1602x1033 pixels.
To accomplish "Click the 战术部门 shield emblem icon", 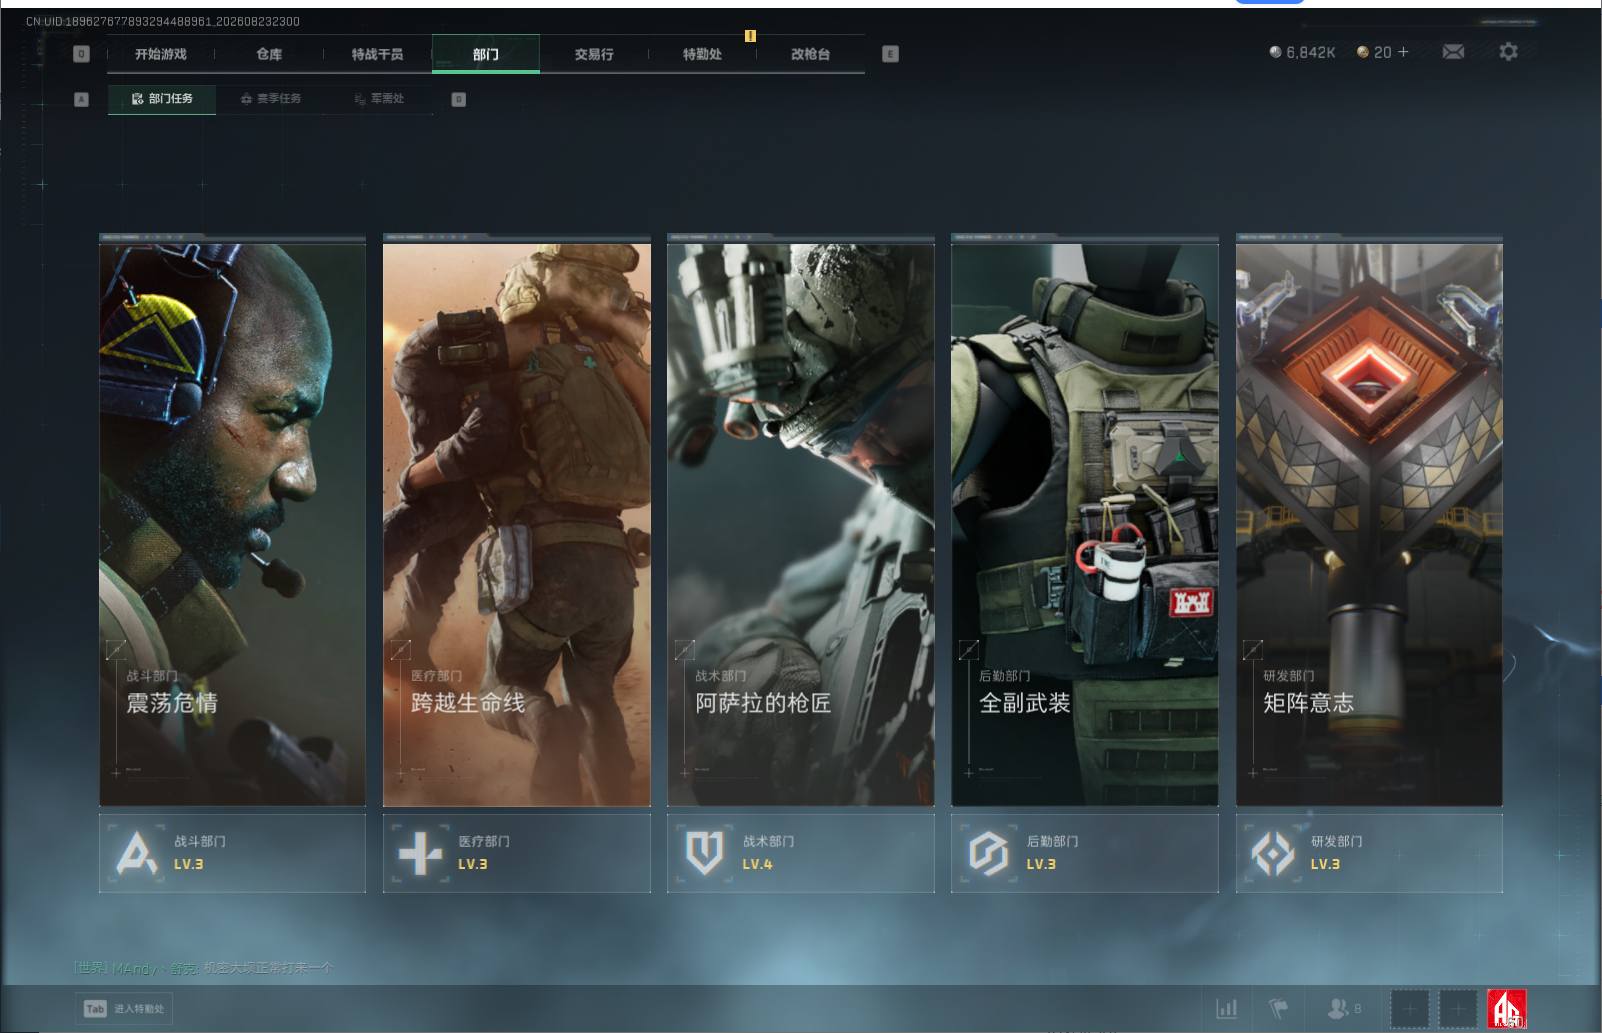I will point(704,853).
